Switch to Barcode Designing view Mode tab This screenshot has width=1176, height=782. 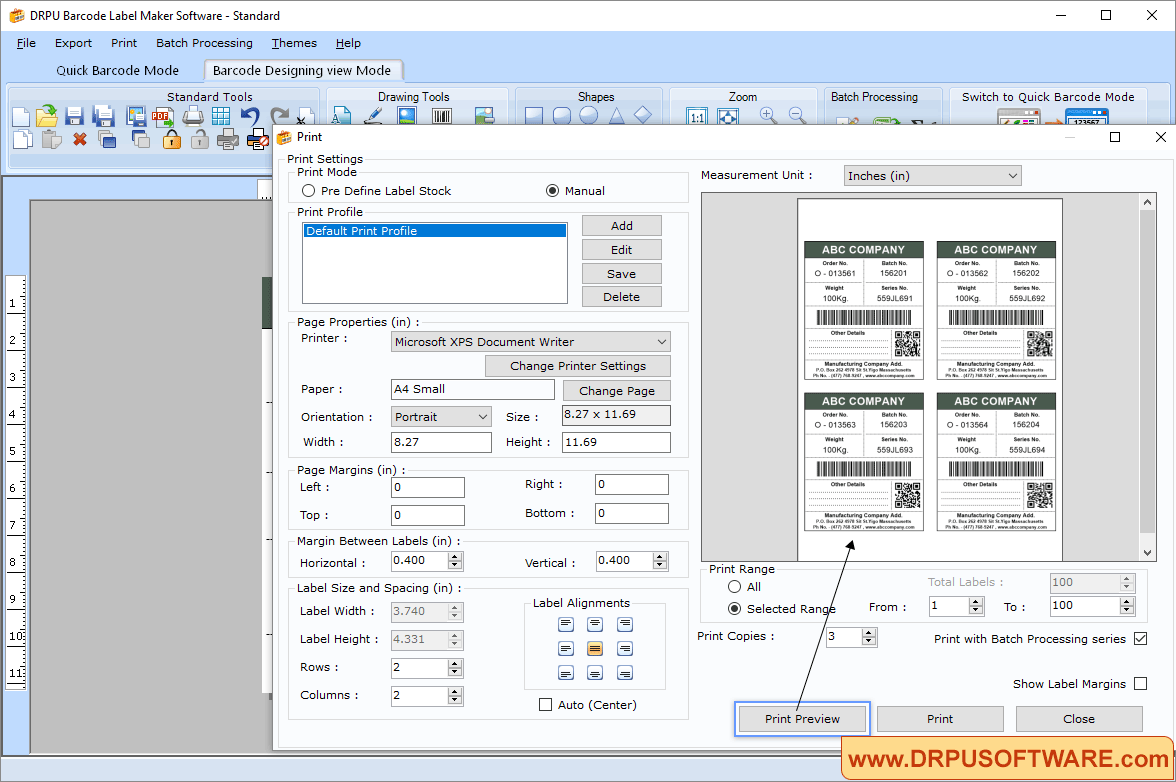coord(302,70)
